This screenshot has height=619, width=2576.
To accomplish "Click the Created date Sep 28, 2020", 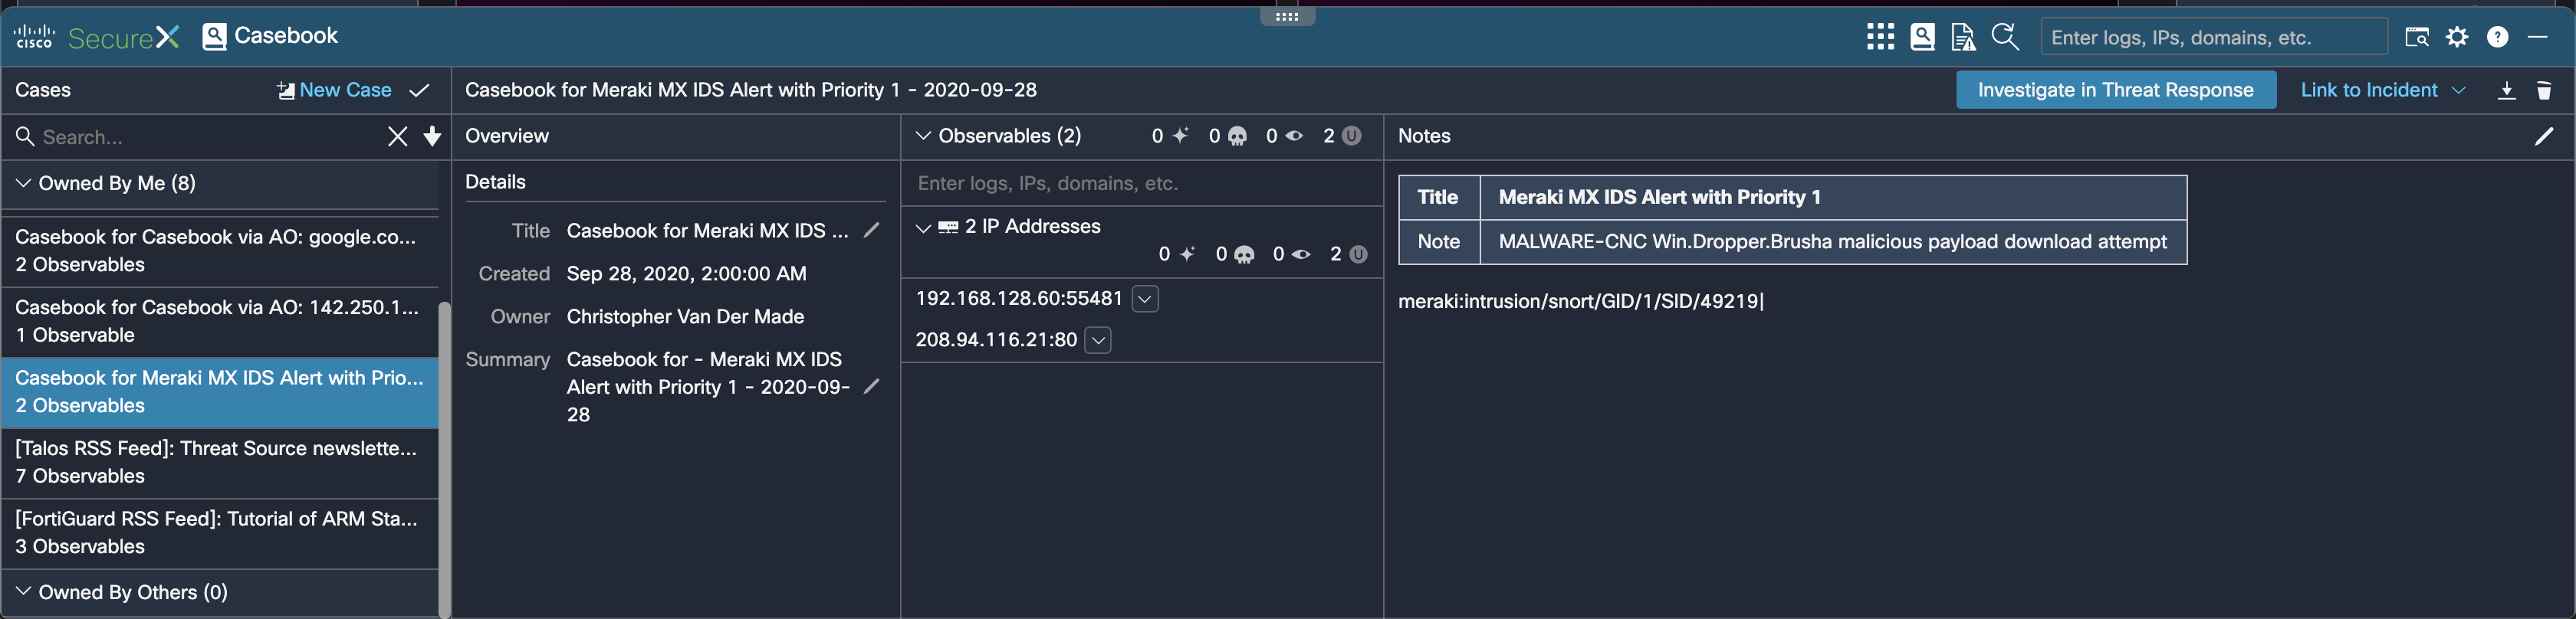I will [686, 274].
